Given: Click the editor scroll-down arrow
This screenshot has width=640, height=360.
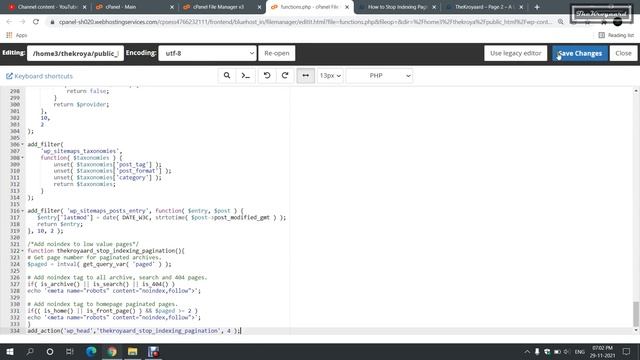Looking at the screenshot, I should tap(636, 330).
